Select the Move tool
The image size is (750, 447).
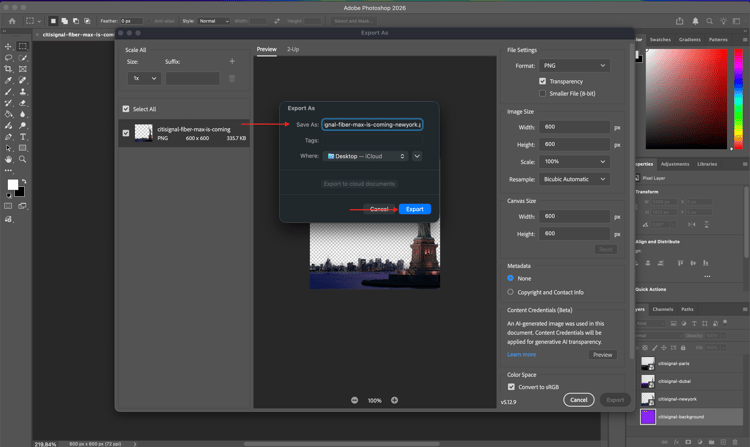(9, 47)
